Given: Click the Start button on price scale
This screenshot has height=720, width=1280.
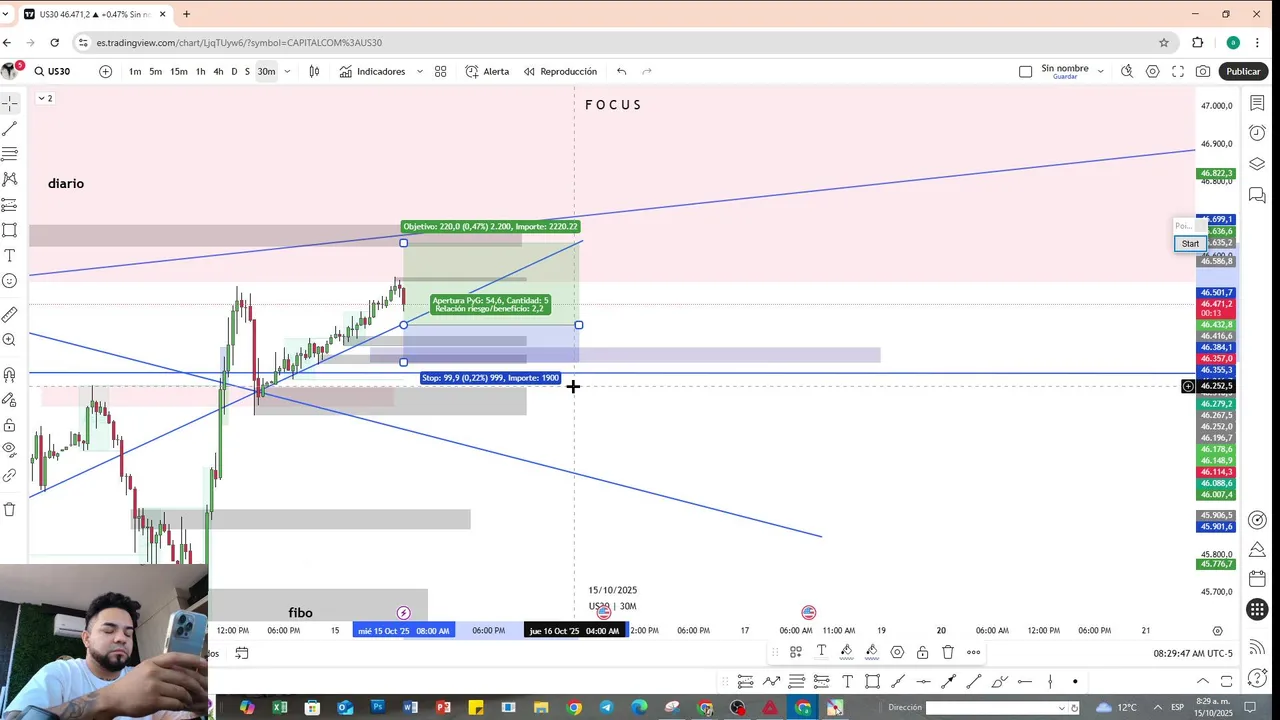Looking at the screenshot, I should pyautogui.click(x=1190, y=244).
